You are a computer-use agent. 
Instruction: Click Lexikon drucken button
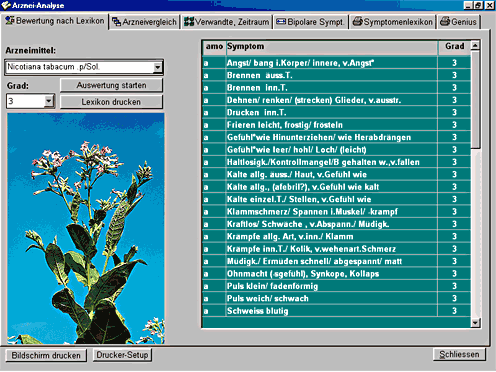(x=111, y=102)
